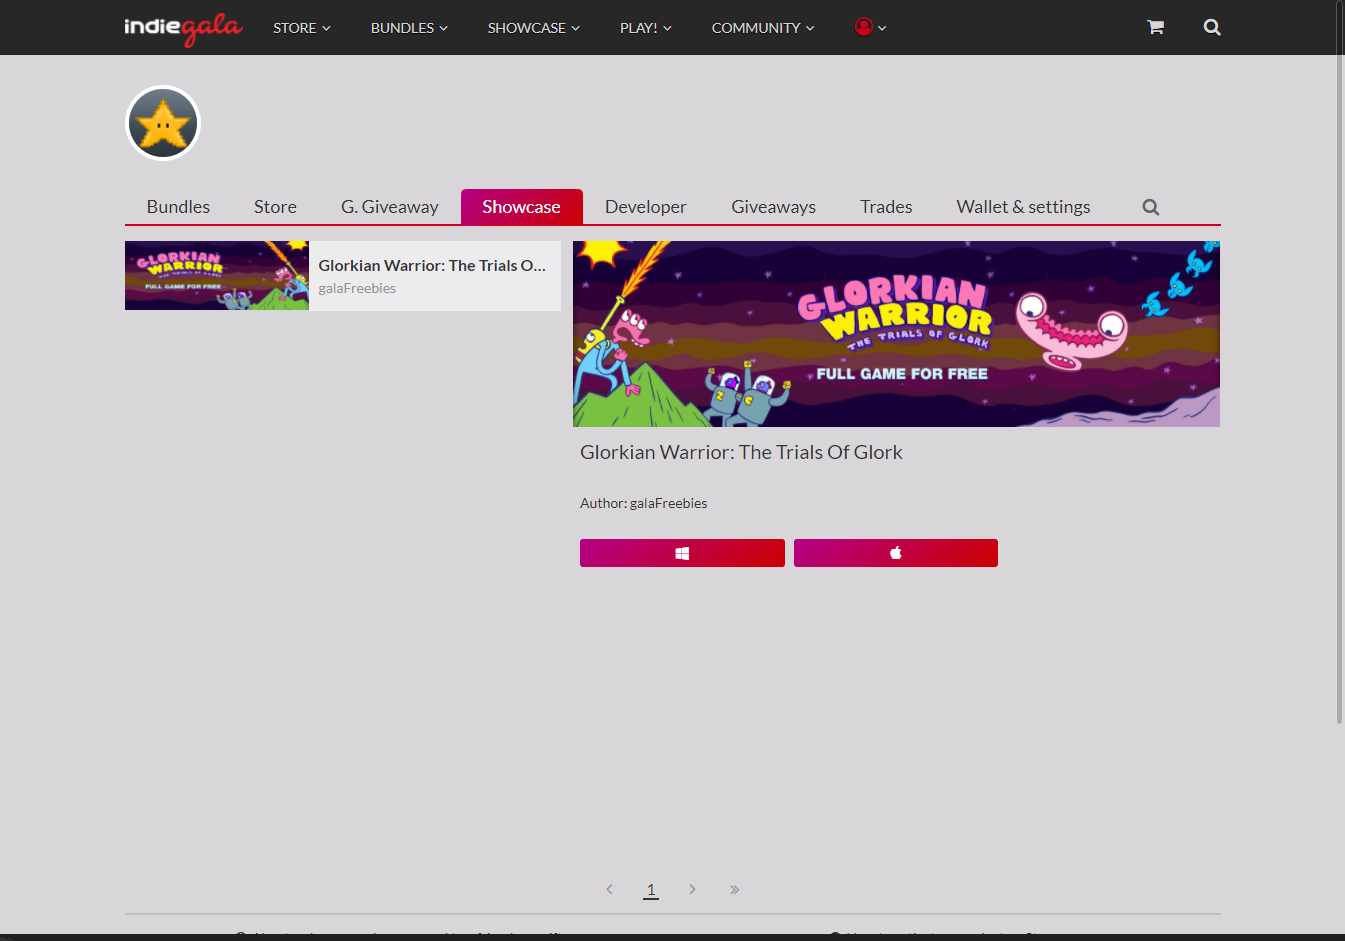Open the user account avatar menu

click(870, 27)
